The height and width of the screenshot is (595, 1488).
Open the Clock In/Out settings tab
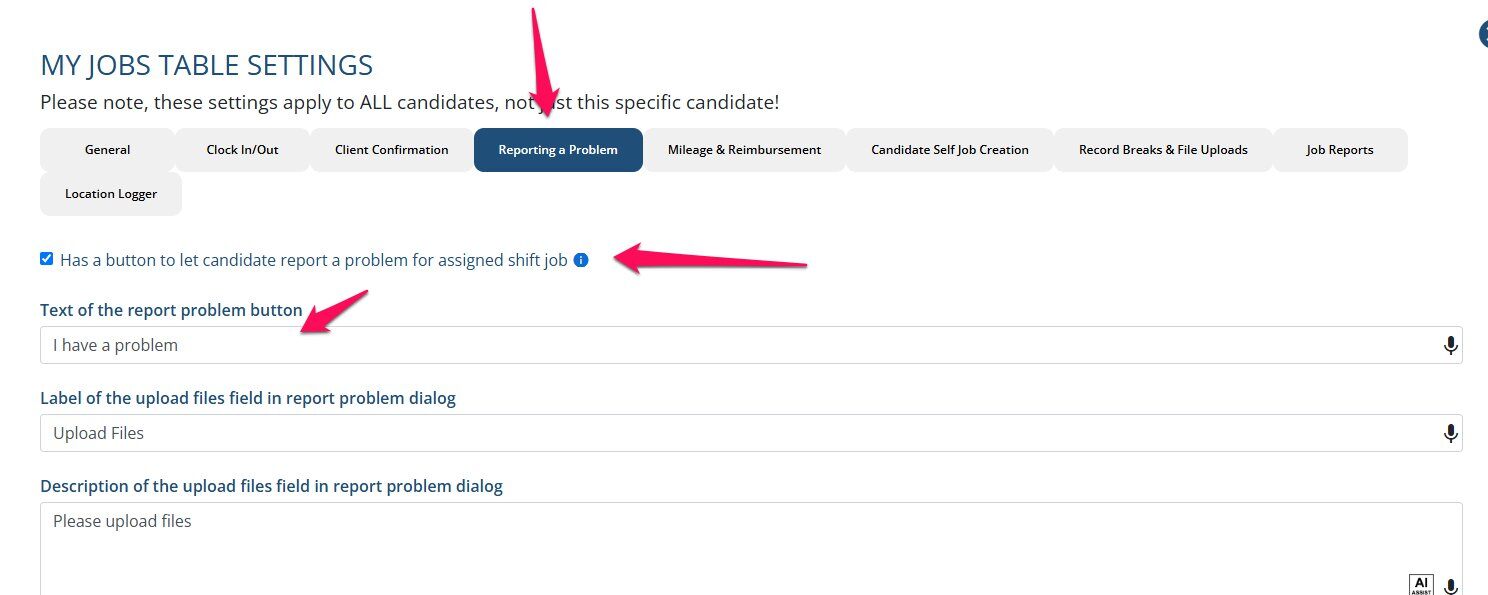point(241,149)
